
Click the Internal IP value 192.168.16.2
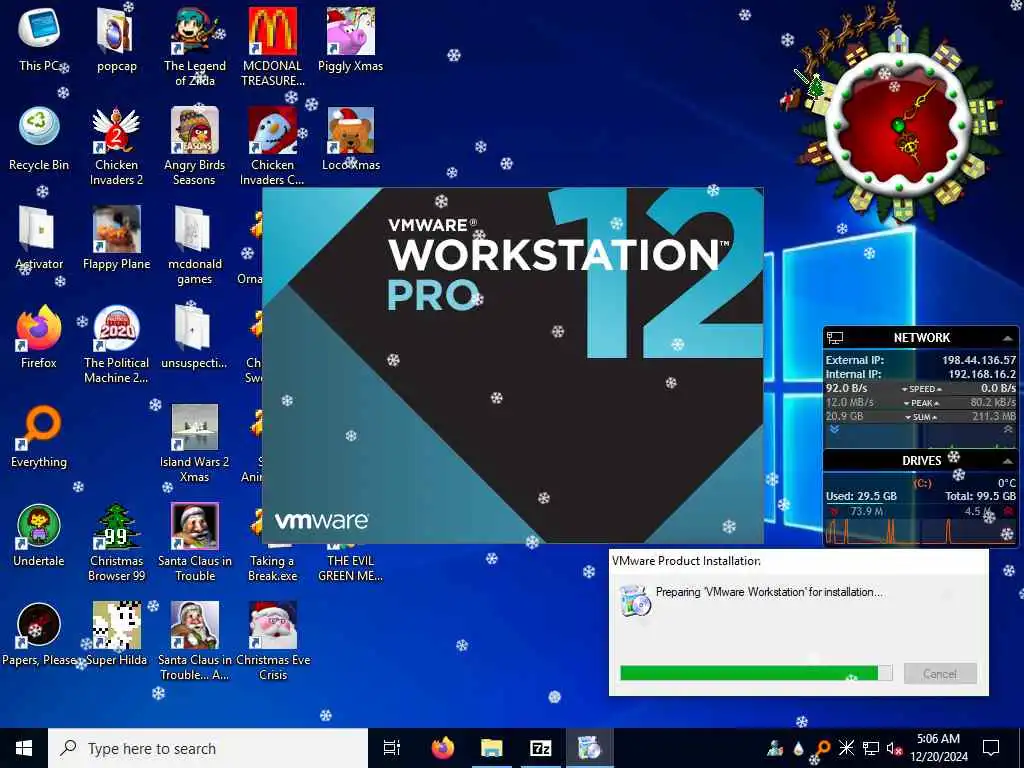point(982,374)
